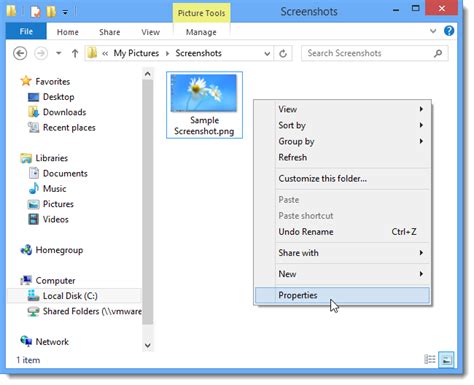
Task: Go up one folder level
Action: click(x=75, y=53)
